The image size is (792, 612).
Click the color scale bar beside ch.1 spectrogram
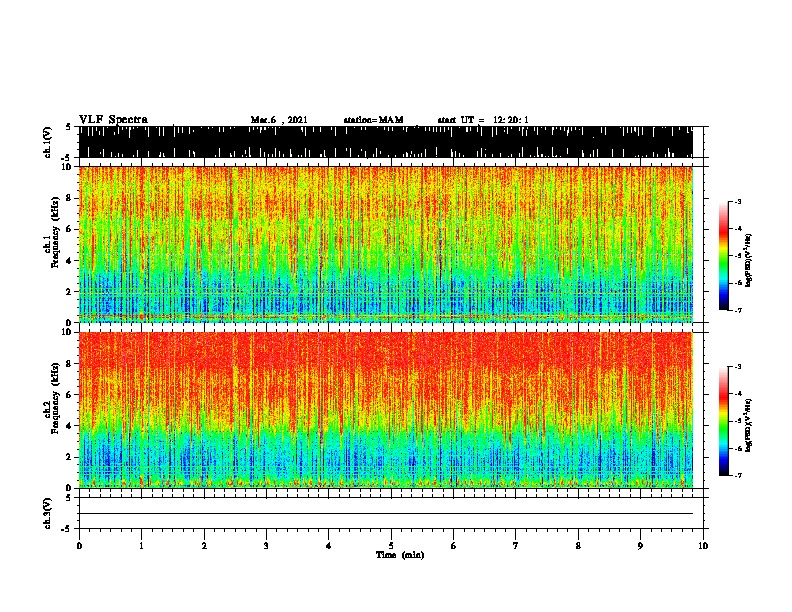pyautogui.click(x=724, y=256)
